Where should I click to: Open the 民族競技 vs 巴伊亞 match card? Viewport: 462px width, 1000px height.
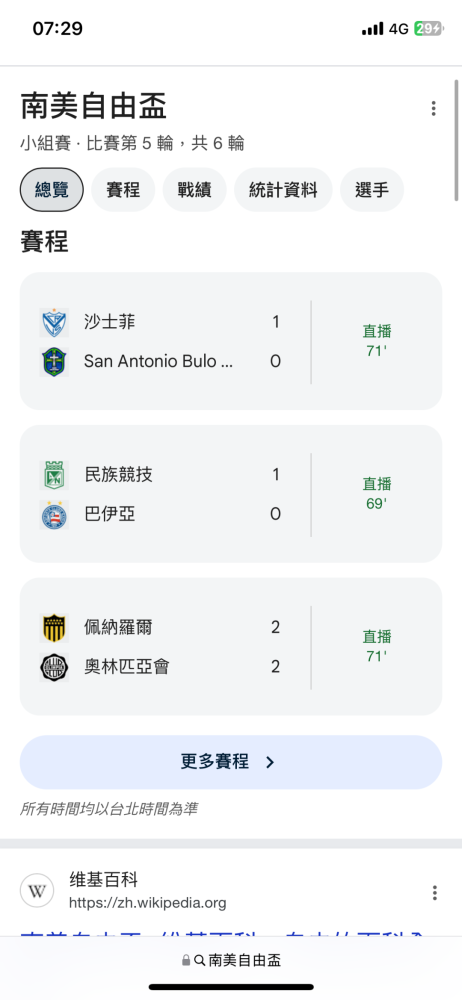coord(231,494)
